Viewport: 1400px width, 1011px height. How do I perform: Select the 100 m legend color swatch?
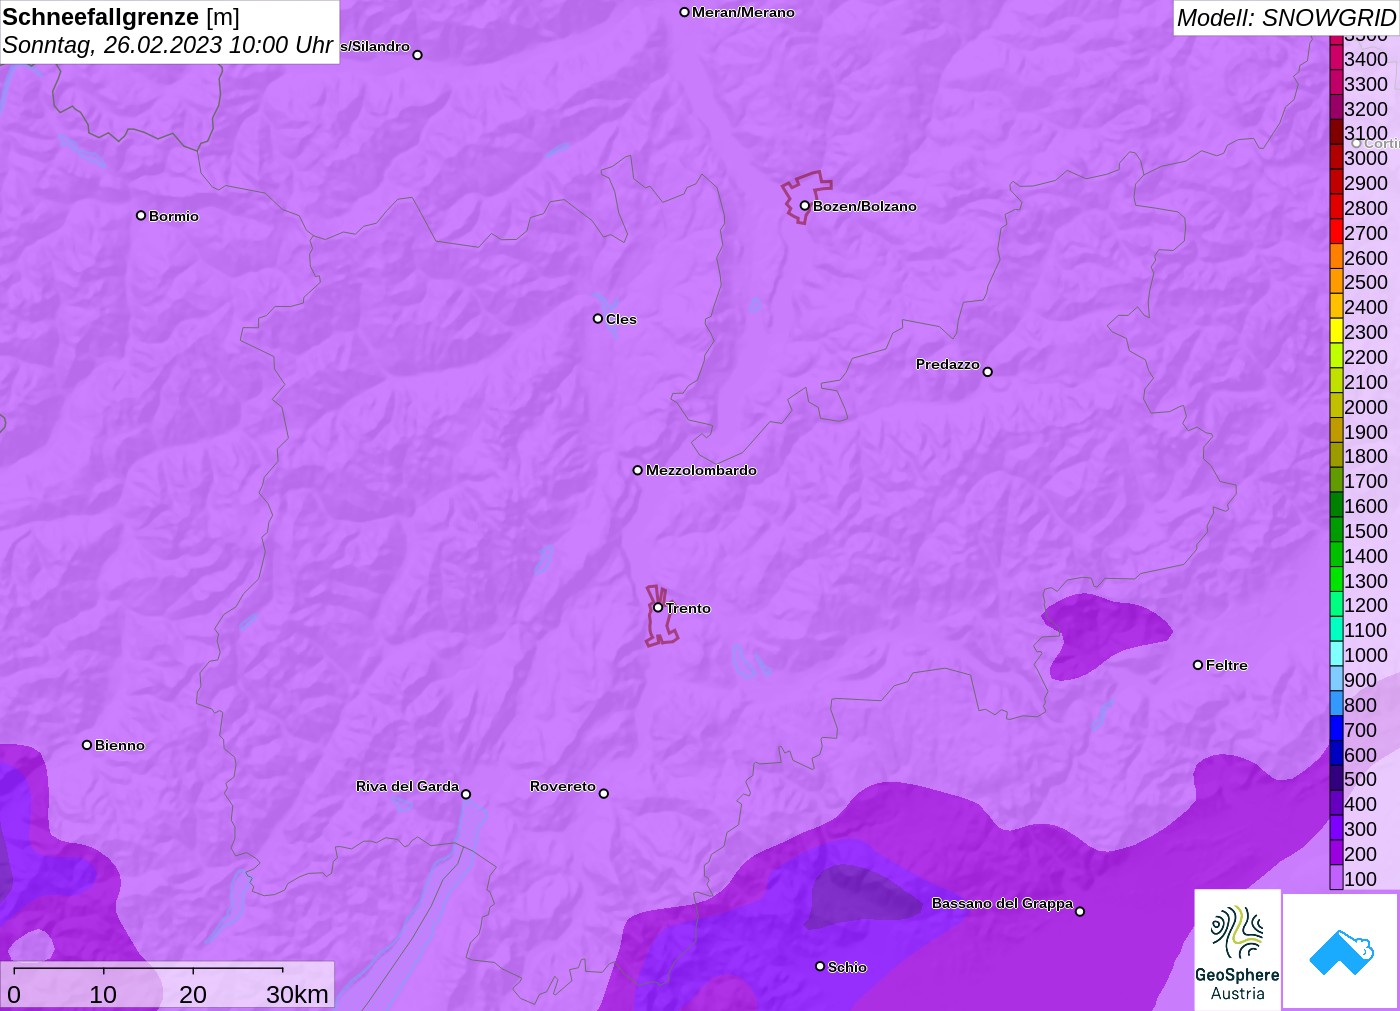click(1336, 878)
